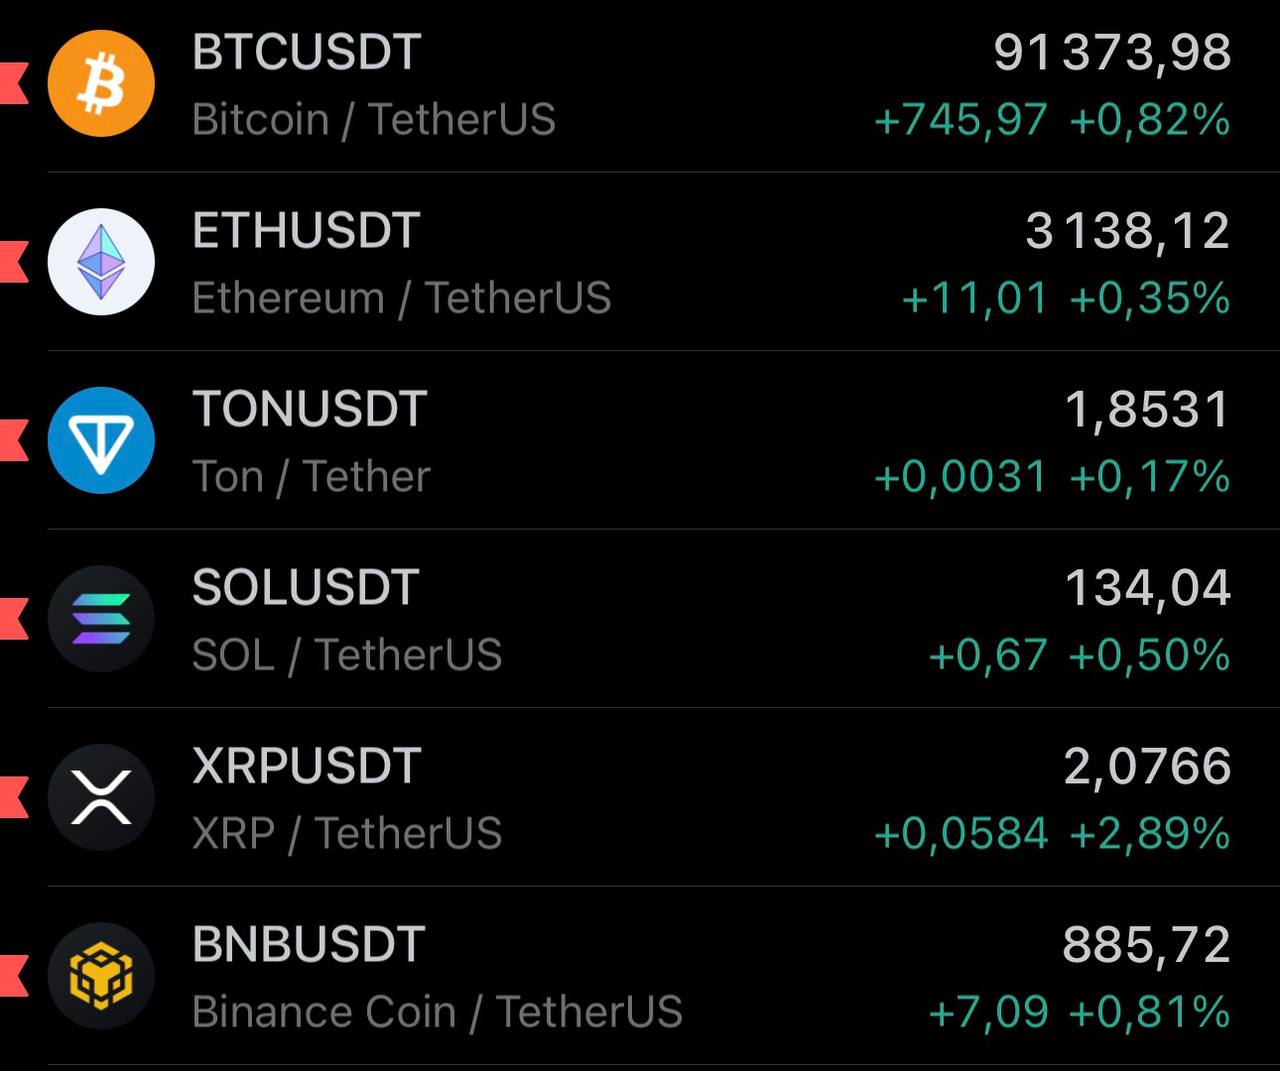1280x1071 pixels.
Task: Select the XRP logo icon
Action: [101, 797]
